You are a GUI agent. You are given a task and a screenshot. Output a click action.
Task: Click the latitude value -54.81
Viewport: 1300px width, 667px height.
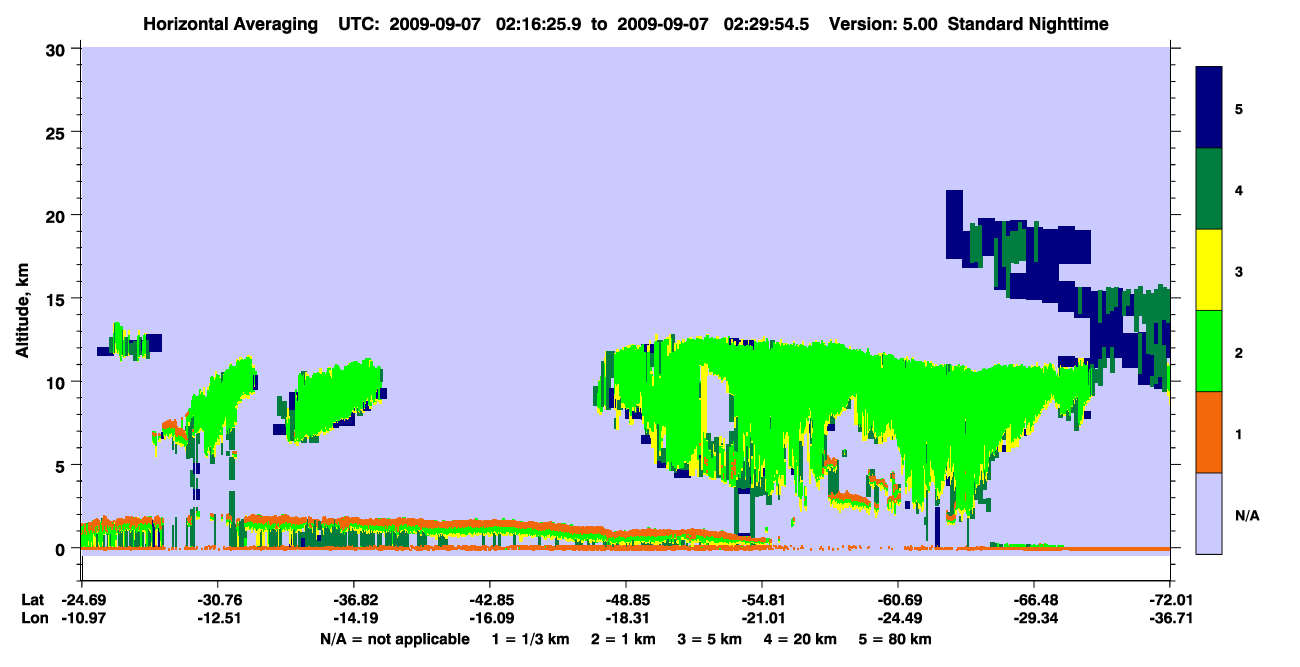click(762, 600)
